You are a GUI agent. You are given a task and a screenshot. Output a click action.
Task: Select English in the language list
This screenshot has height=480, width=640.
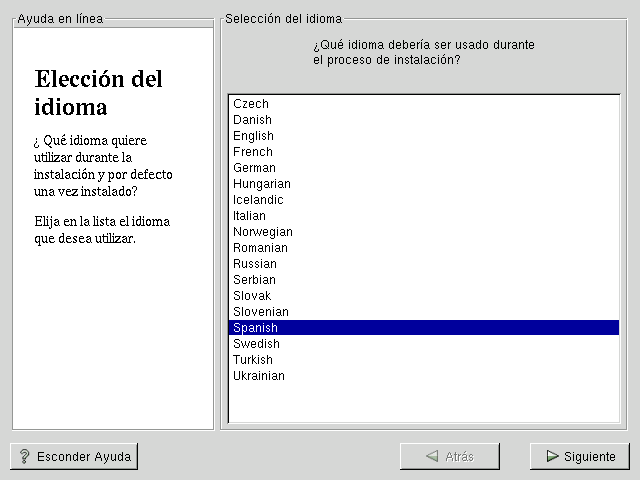[253, 136]
